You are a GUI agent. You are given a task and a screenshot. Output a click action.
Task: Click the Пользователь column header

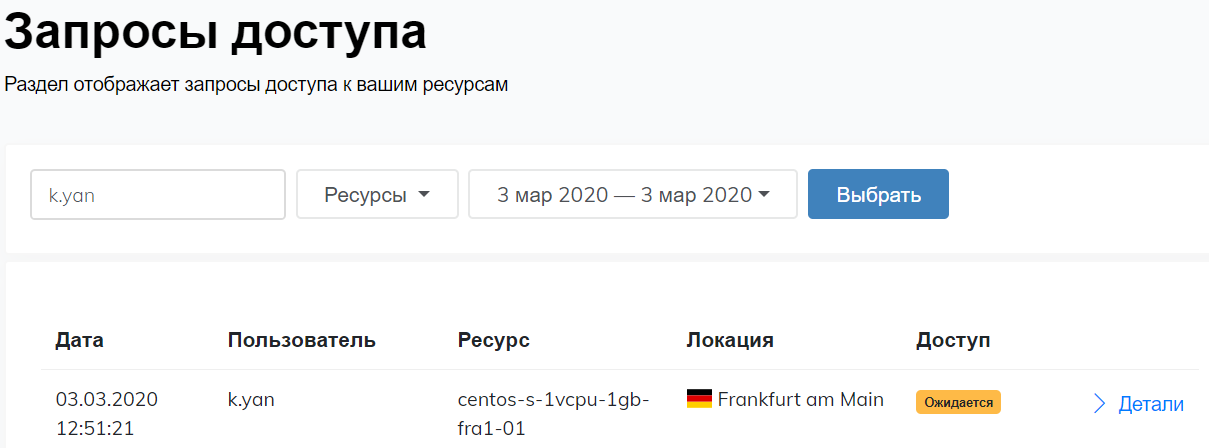(x=302, y=340)
